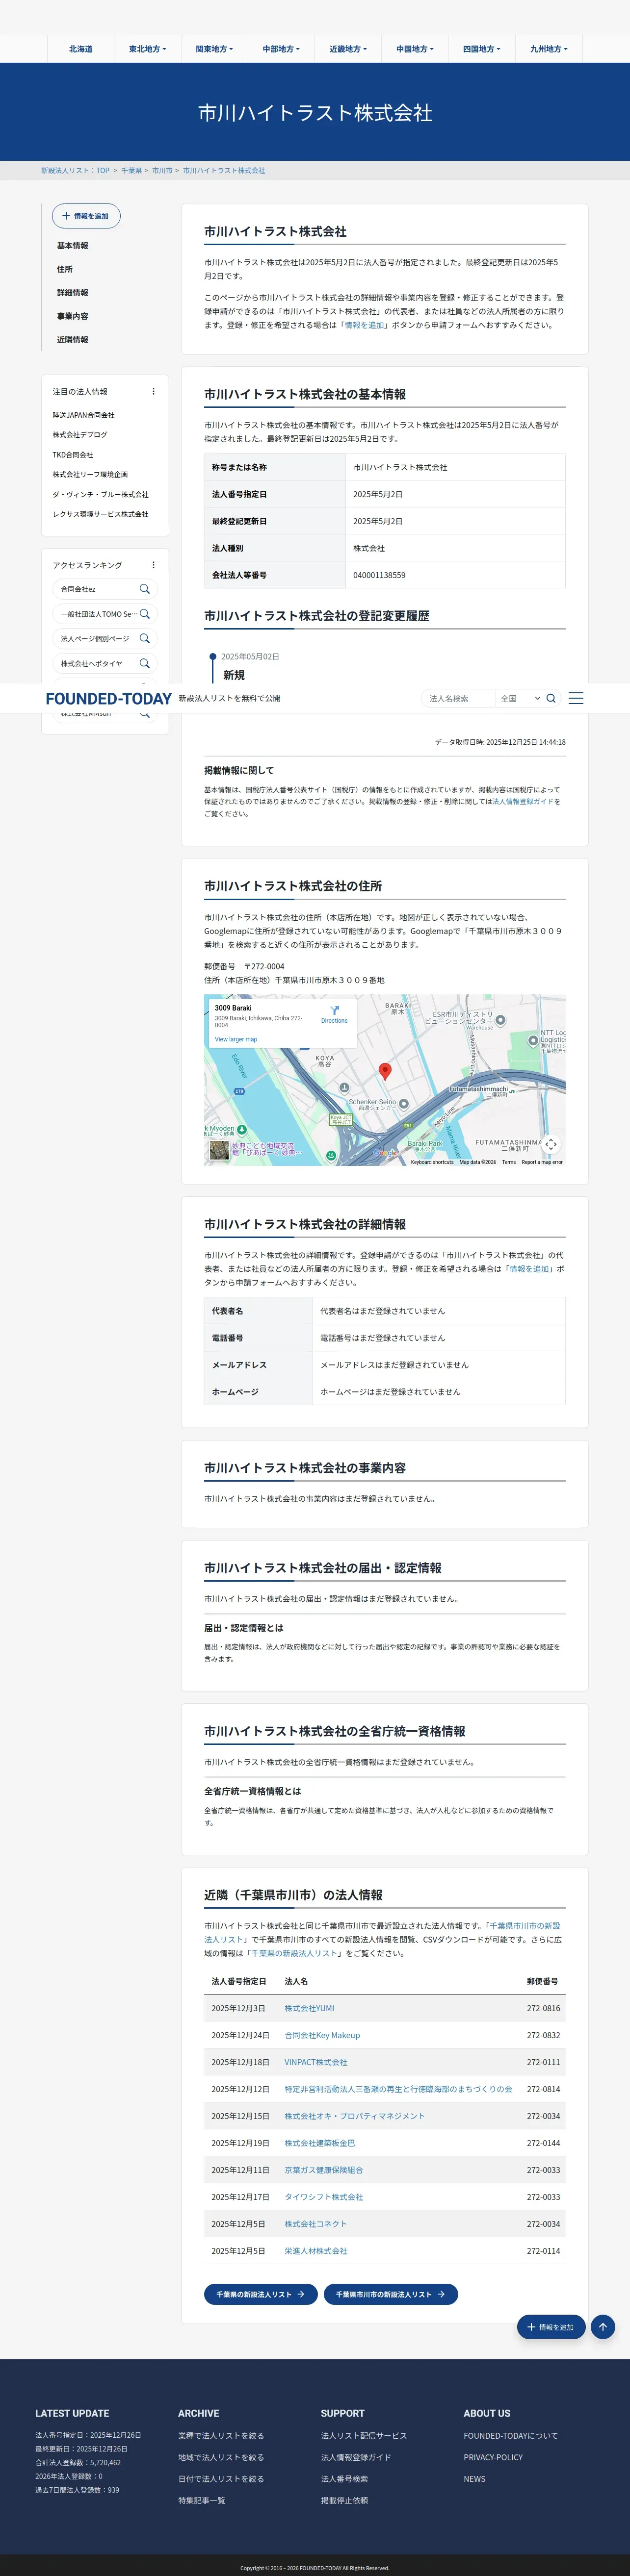Expand the 近畿地方 menu
This screenshot has height=2576, width=630.
point(348,49)
